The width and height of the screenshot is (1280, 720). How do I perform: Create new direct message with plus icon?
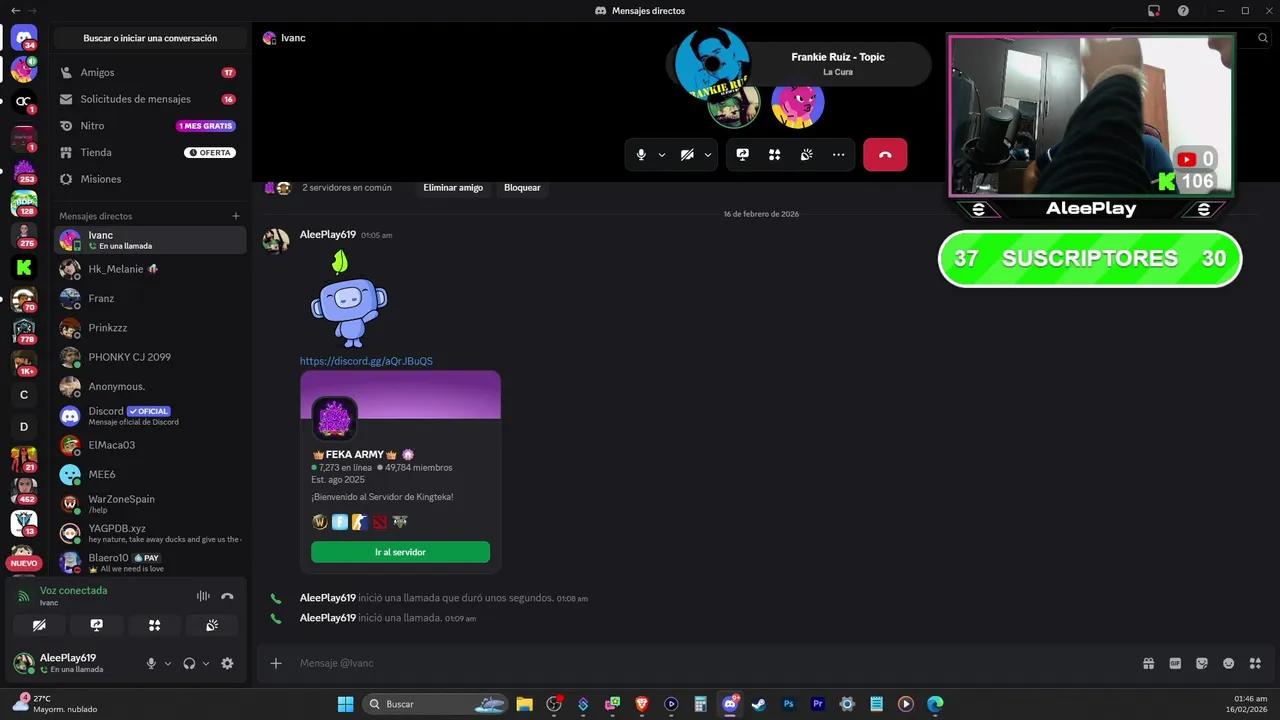point(236,216)
